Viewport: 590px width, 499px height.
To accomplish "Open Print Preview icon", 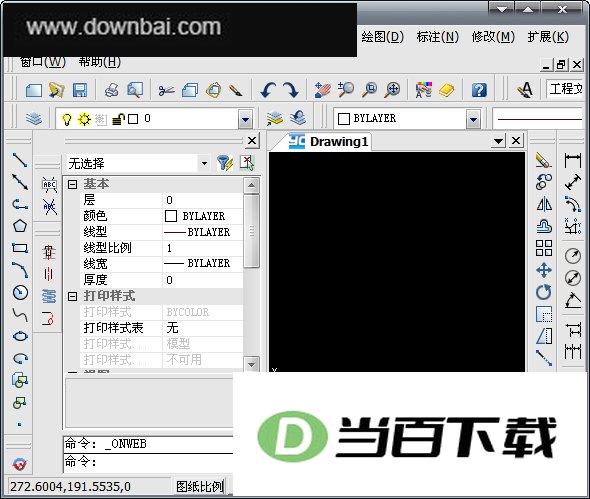I will [135, 90].
